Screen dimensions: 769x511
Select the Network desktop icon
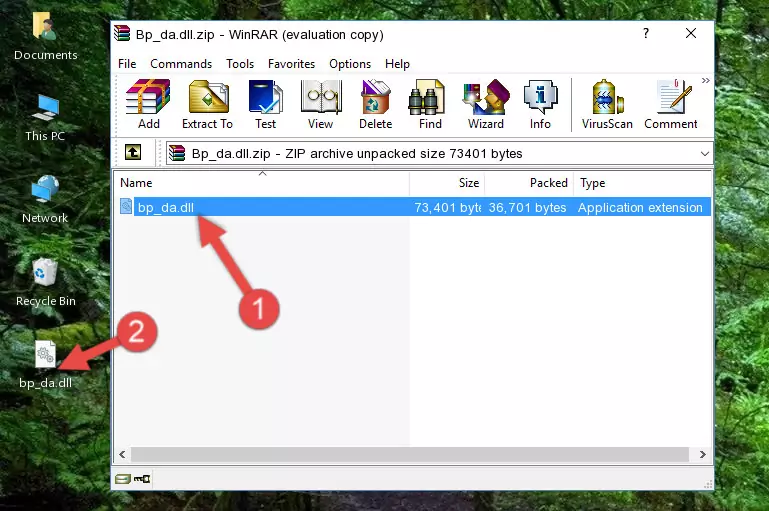coord(45,200)
